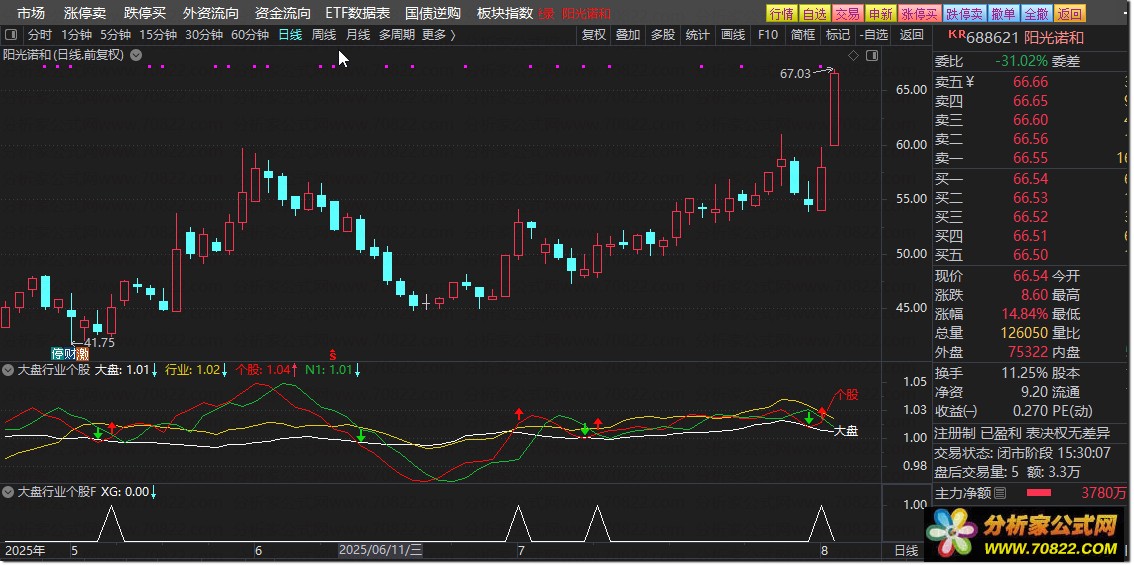Open the 板块指数 menu
1134x565 pixels.
pos(505,13)
